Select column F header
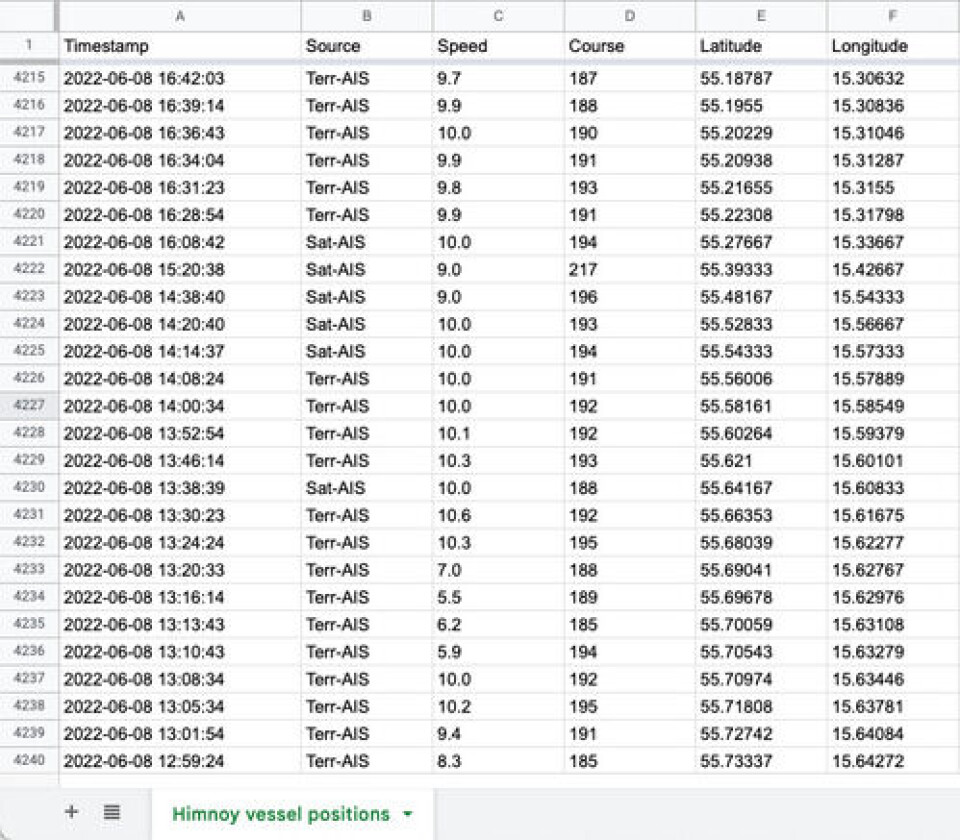This screenshot has height=840, width=960. 892,16
